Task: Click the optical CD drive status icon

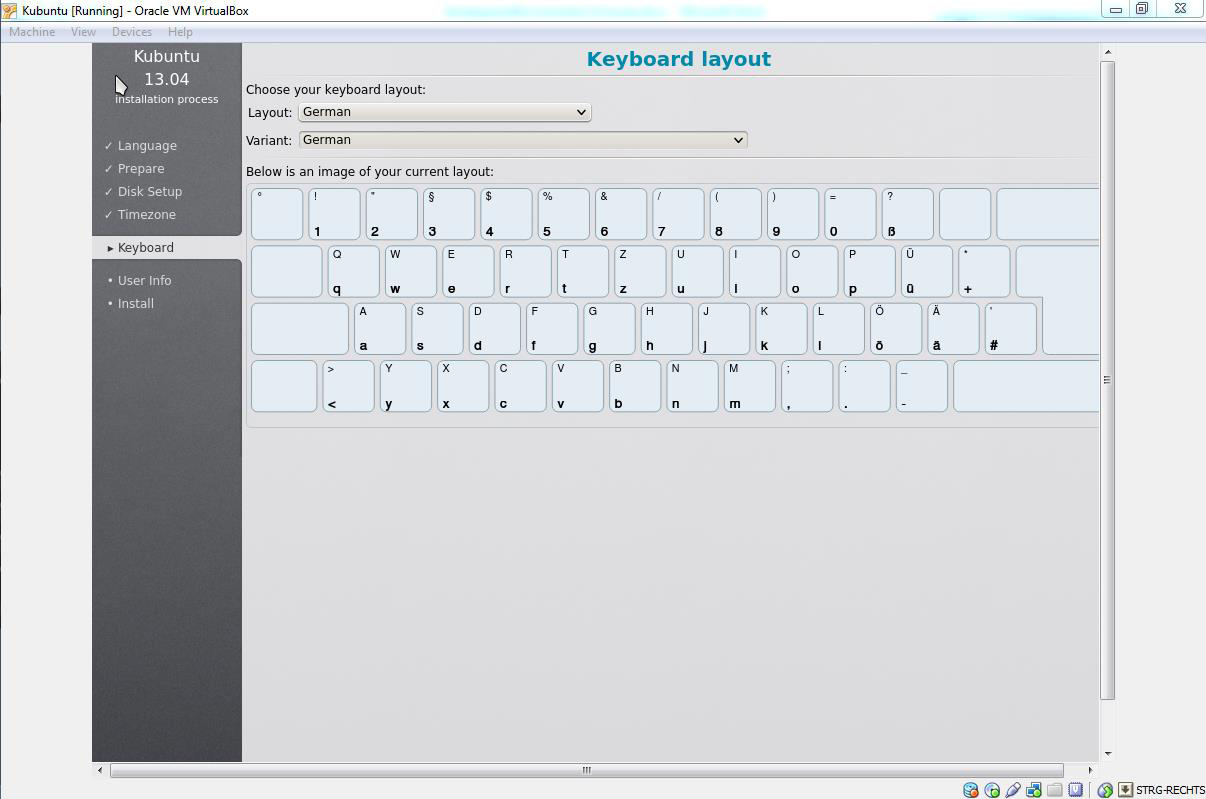Action: tap(992, 790)
